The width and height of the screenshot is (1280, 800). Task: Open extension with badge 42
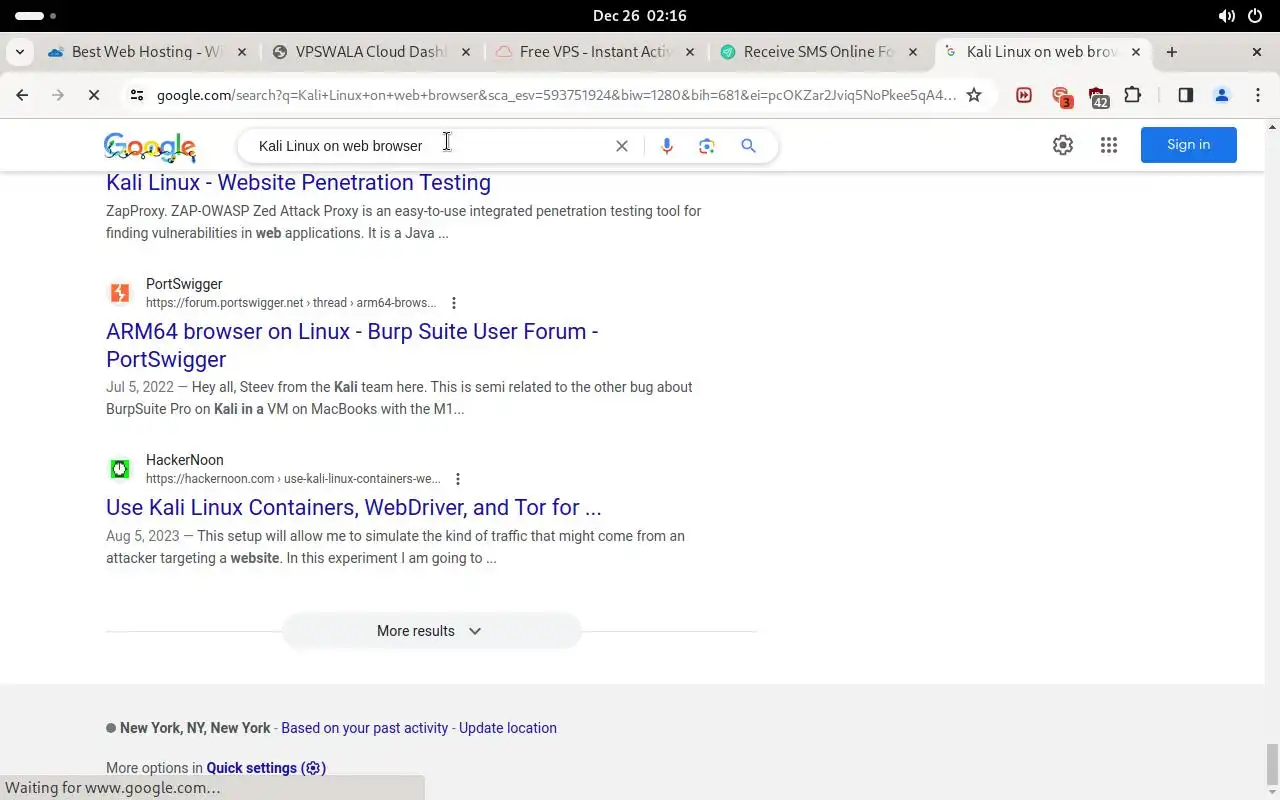point(1098,96)
